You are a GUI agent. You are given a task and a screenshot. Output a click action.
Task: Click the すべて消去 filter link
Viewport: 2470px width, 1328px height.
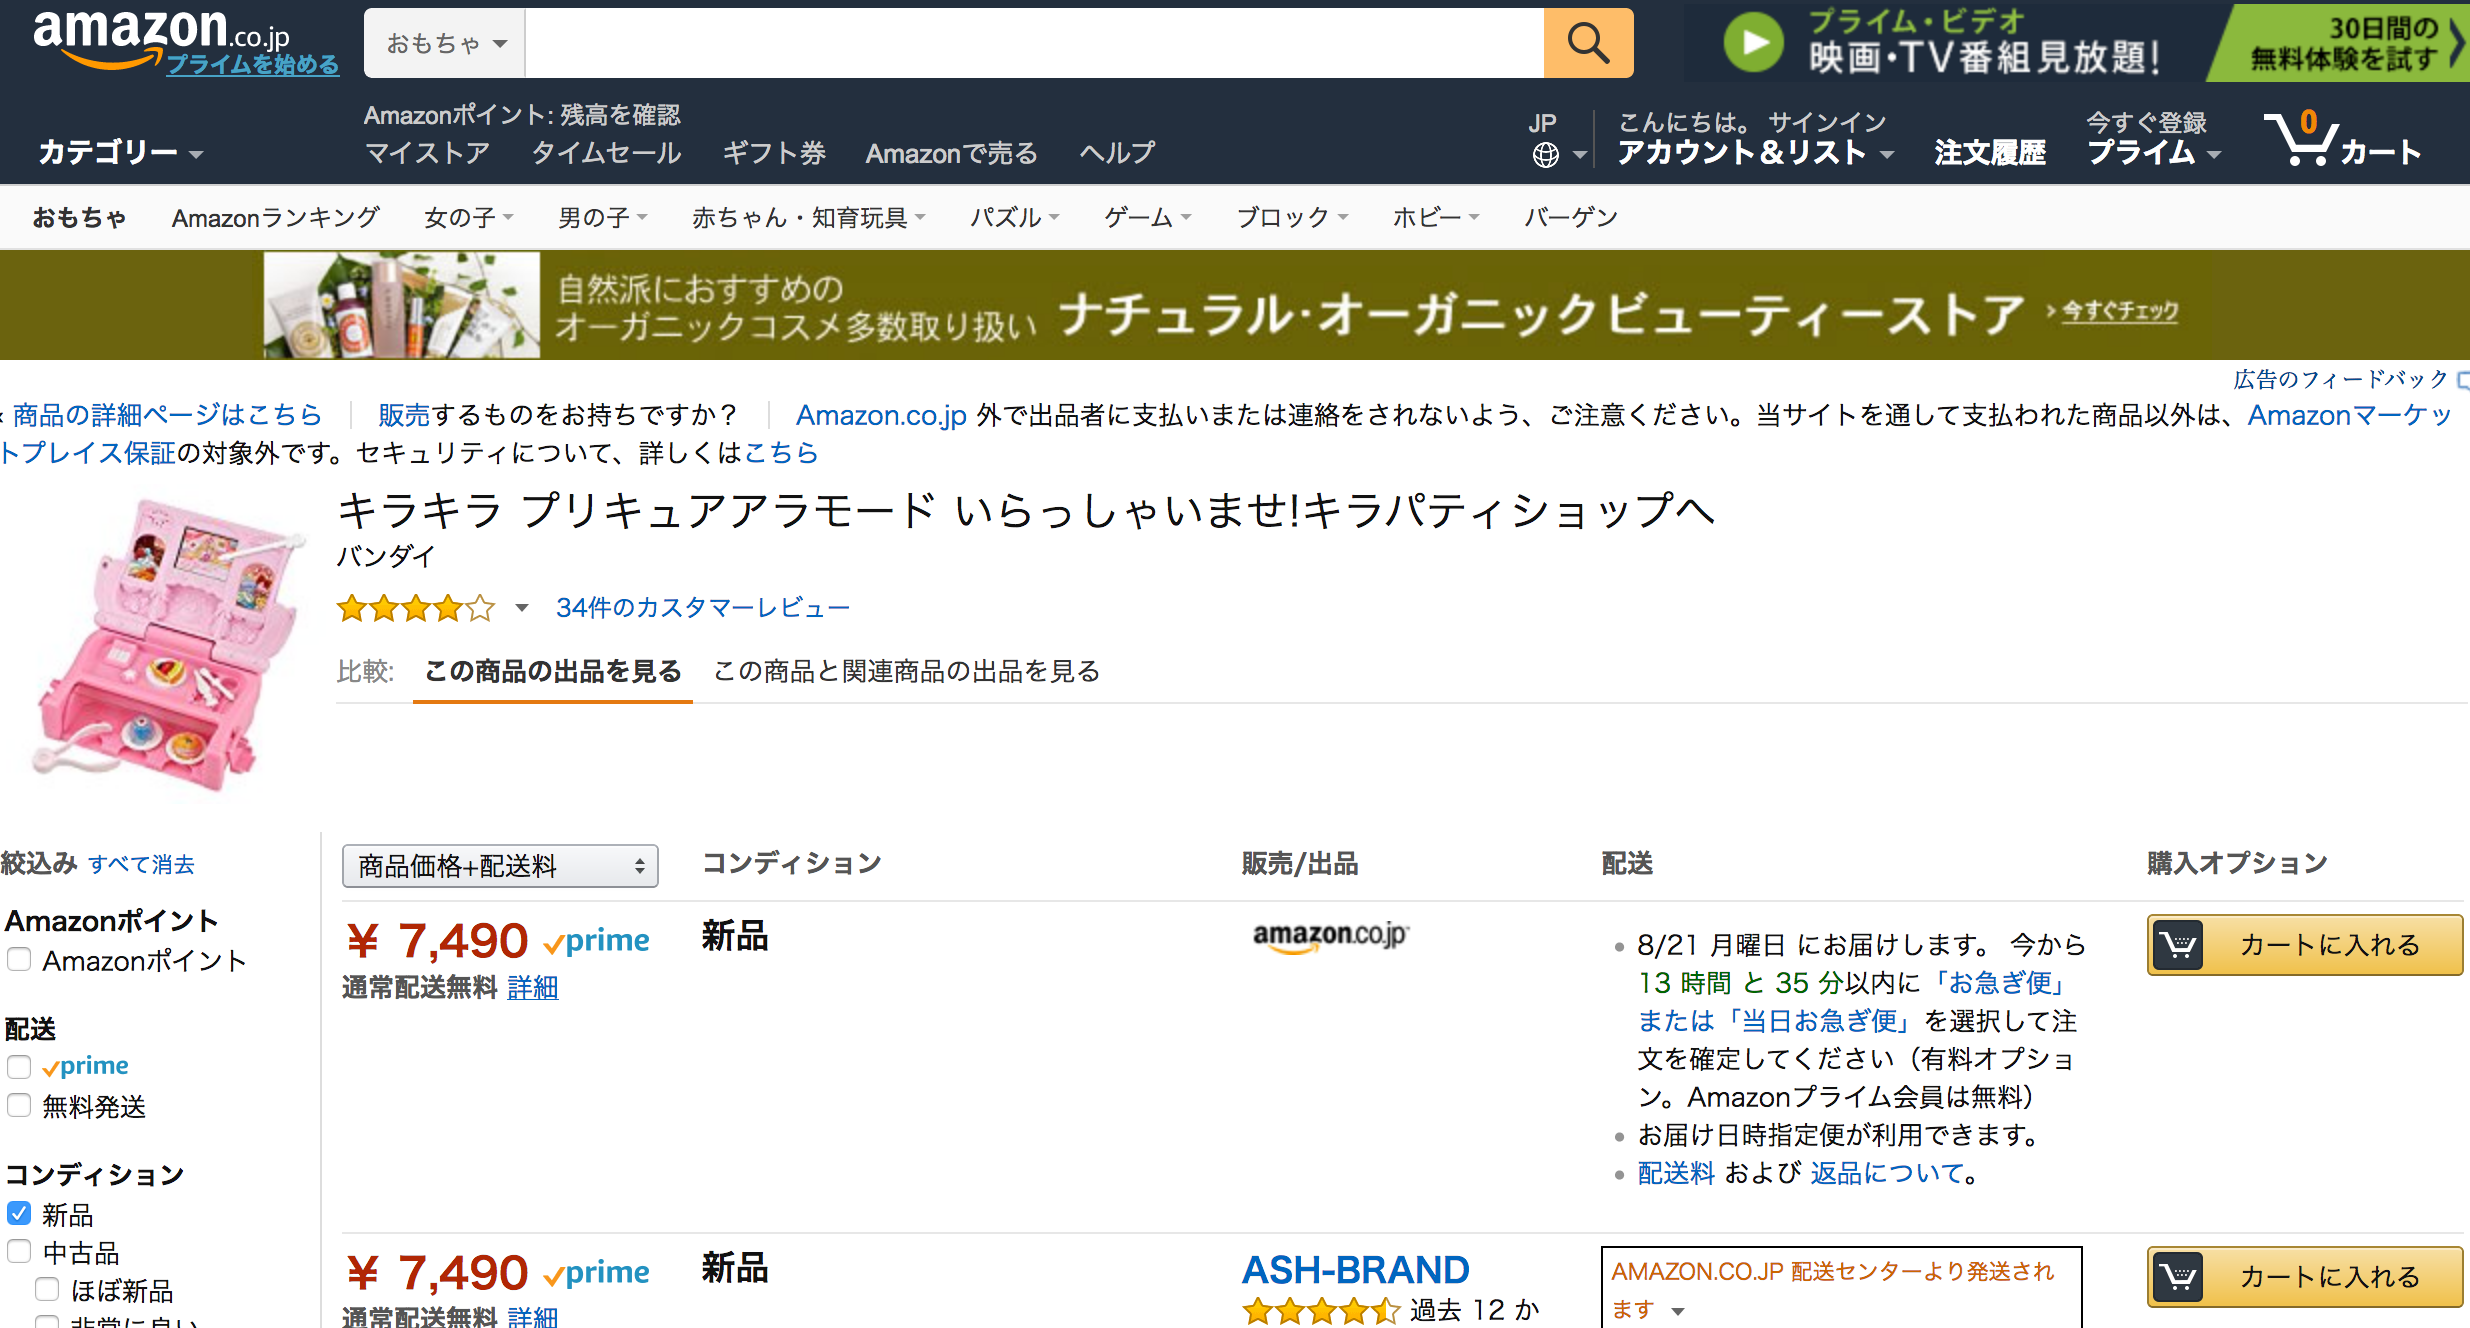point(141,864)
